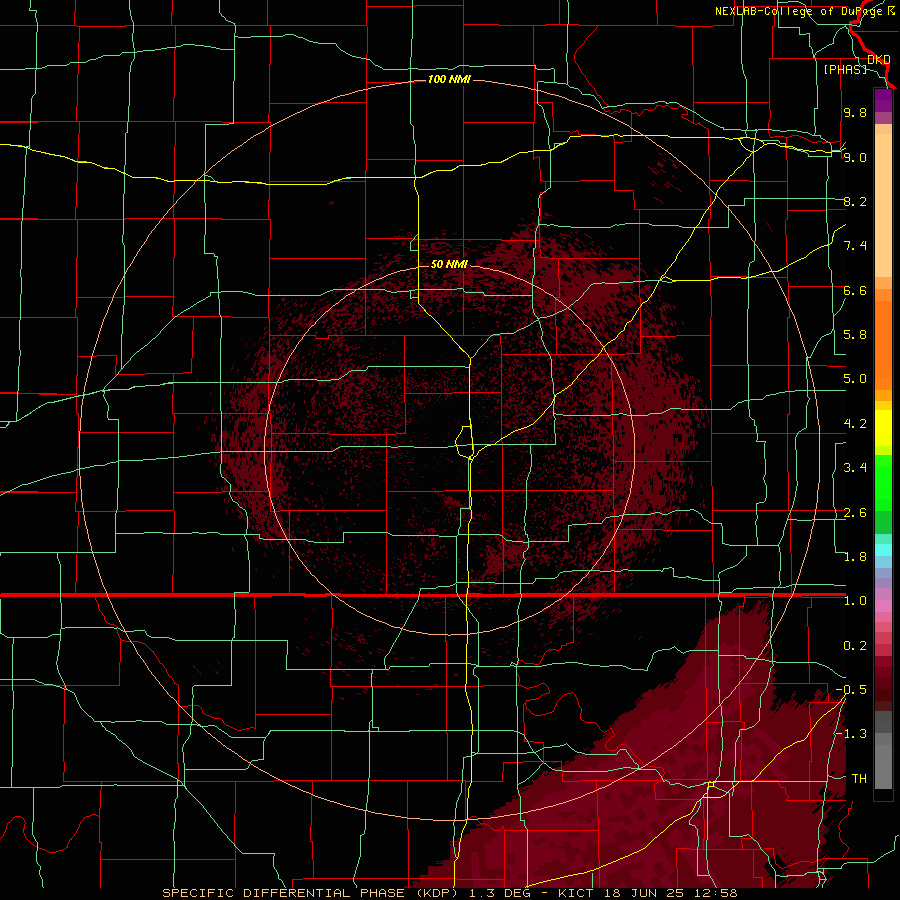Click the purple top segment of the color bar
This screenshot has width=900, height=900.
[x=883, y=100]
